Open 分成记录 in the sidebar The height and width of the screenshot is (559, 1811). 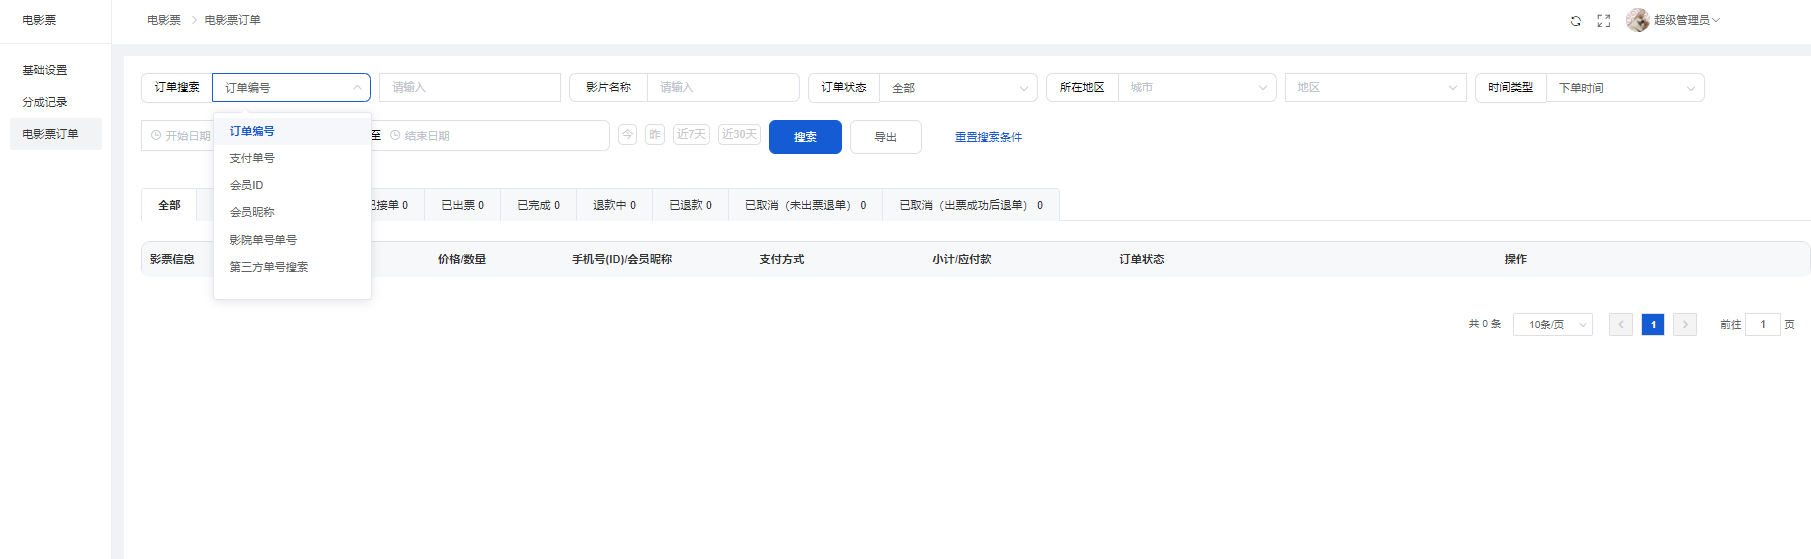coord(45,102)
